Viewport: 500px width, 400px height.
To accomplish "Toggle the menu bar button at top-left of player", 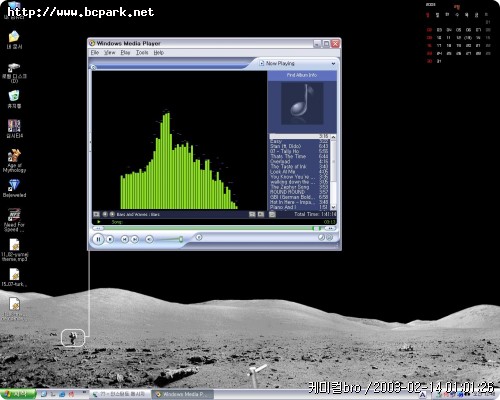I will (94, 68).
